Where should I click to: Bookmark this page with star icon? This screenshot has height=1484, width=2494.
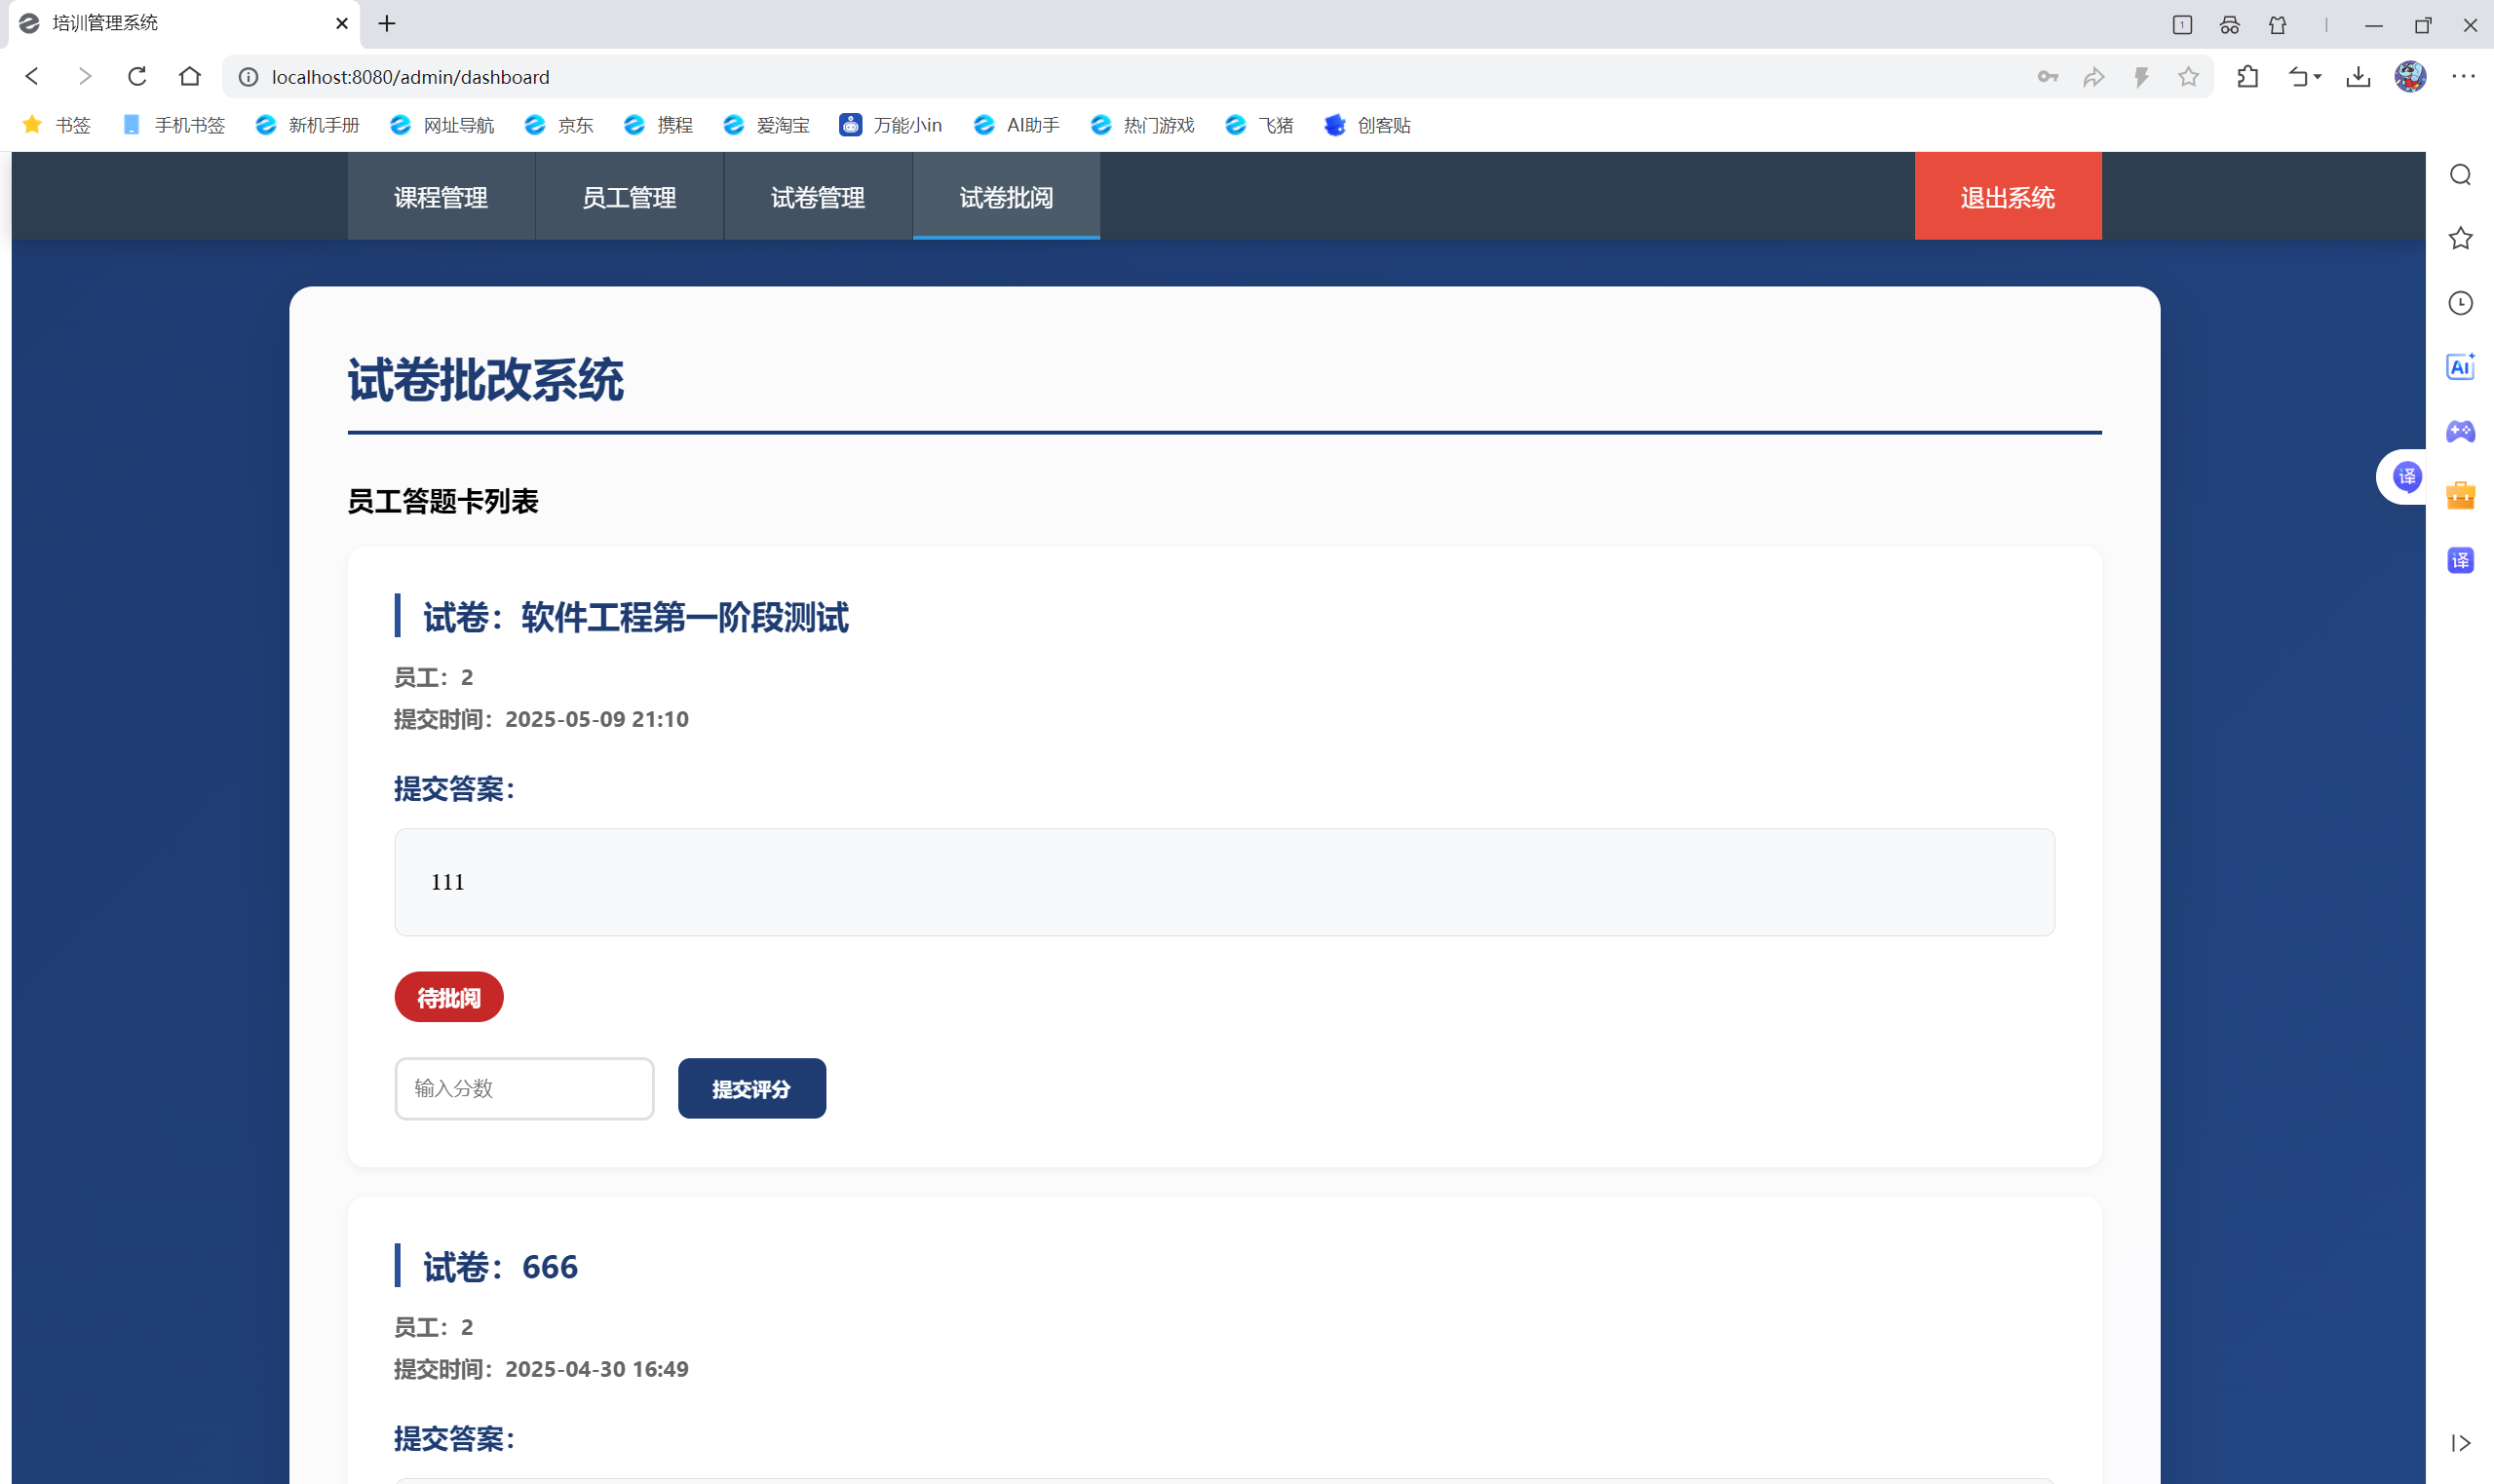coord(2188,77)
